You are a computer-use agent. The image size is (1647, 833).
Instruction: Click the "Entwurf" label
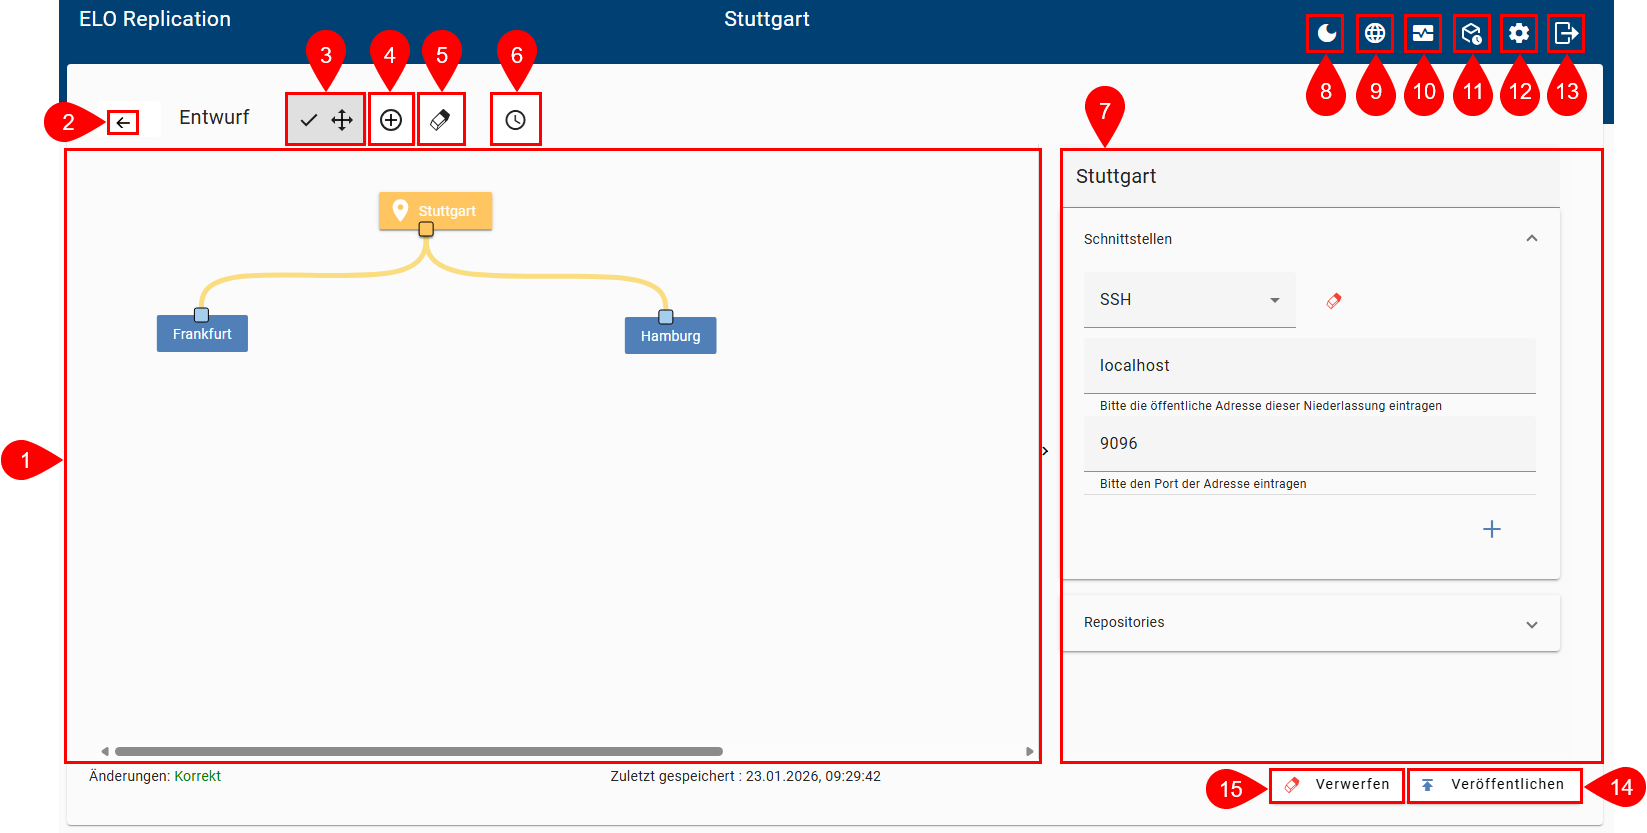click(x=214, y=117)
